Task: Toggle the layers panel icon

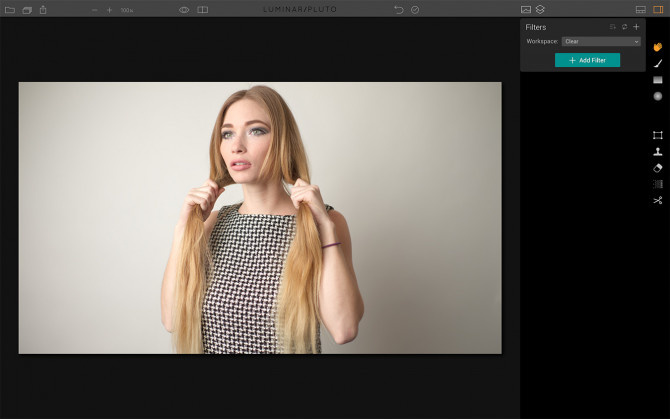Action: coord(540,9)
